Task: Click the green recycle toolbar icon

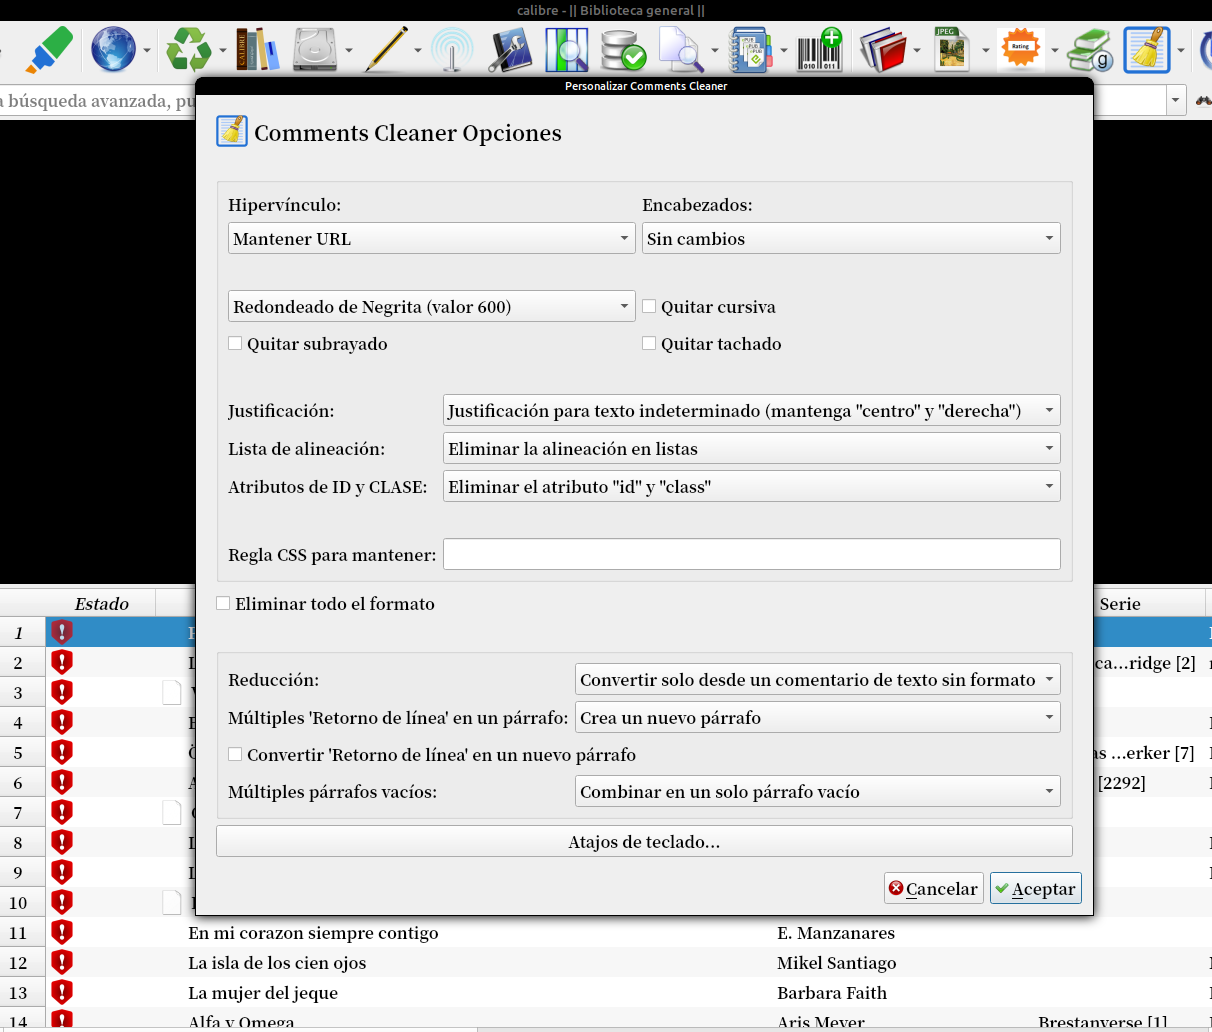Action: [188, 49]
